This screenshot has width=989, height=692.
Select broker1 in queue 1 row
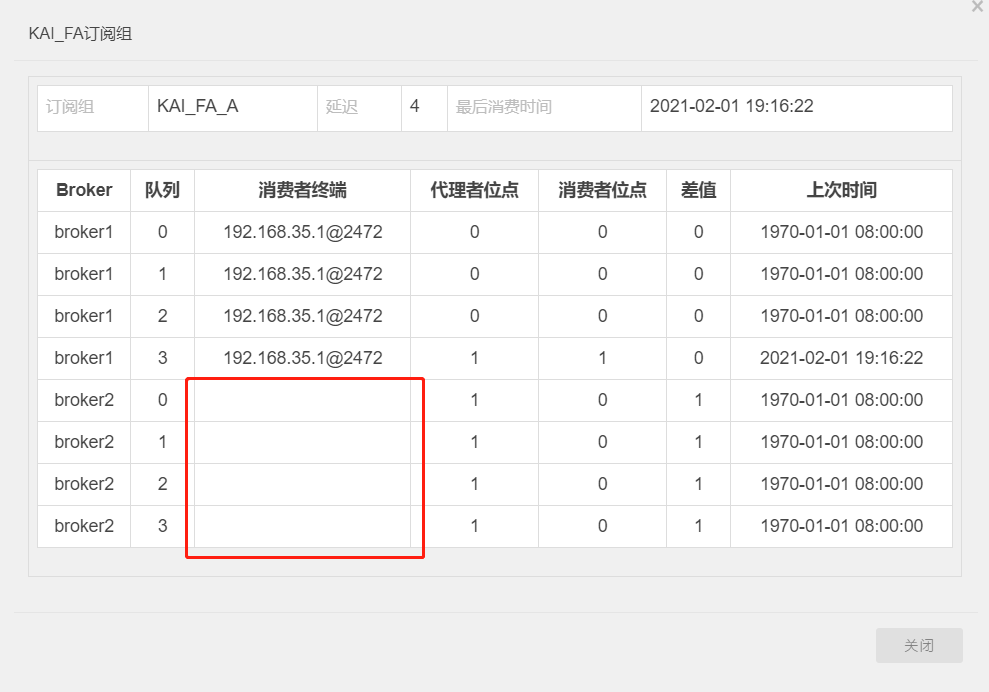click(x=84, y=274)
